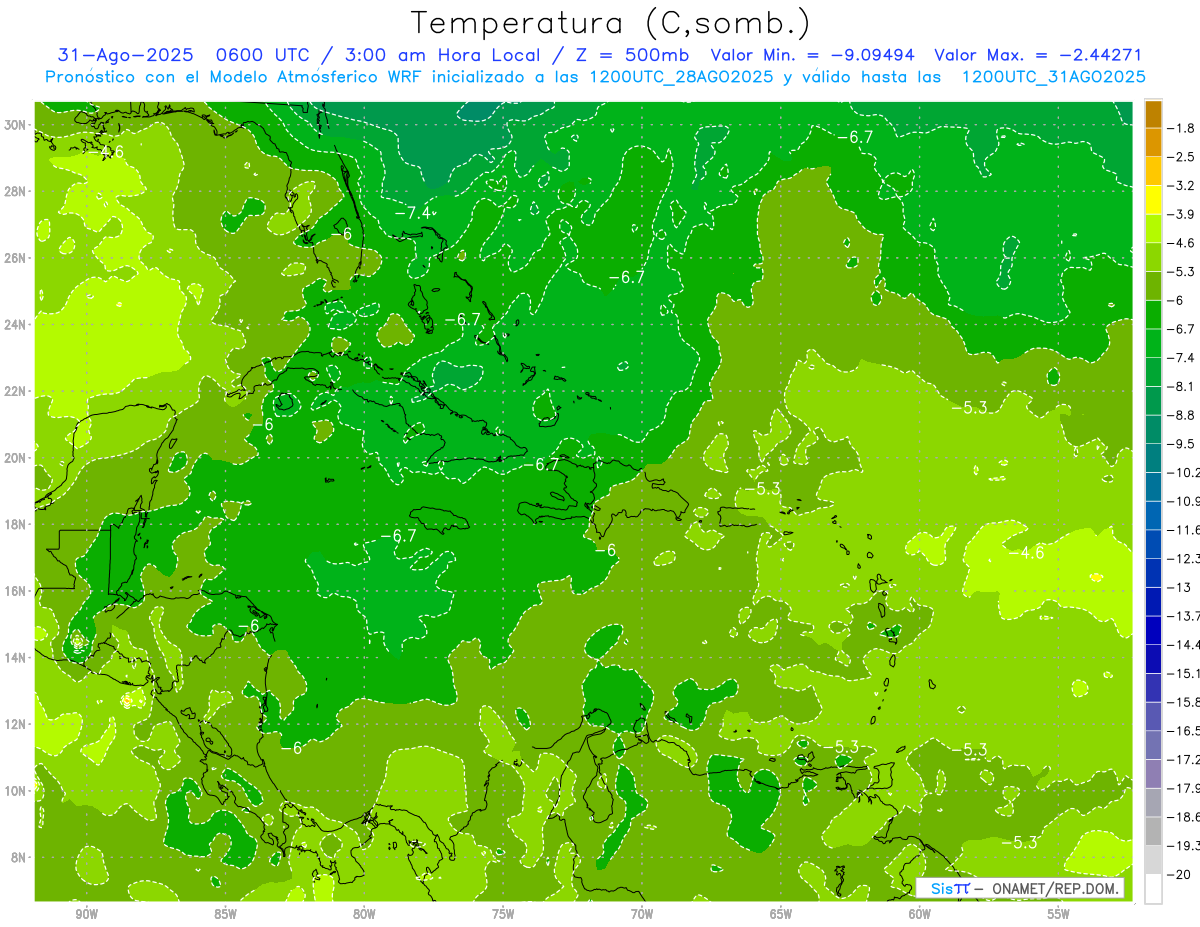Pick the yellow swatch between -3.2 and -3.9

click(x=1154, y=200)
